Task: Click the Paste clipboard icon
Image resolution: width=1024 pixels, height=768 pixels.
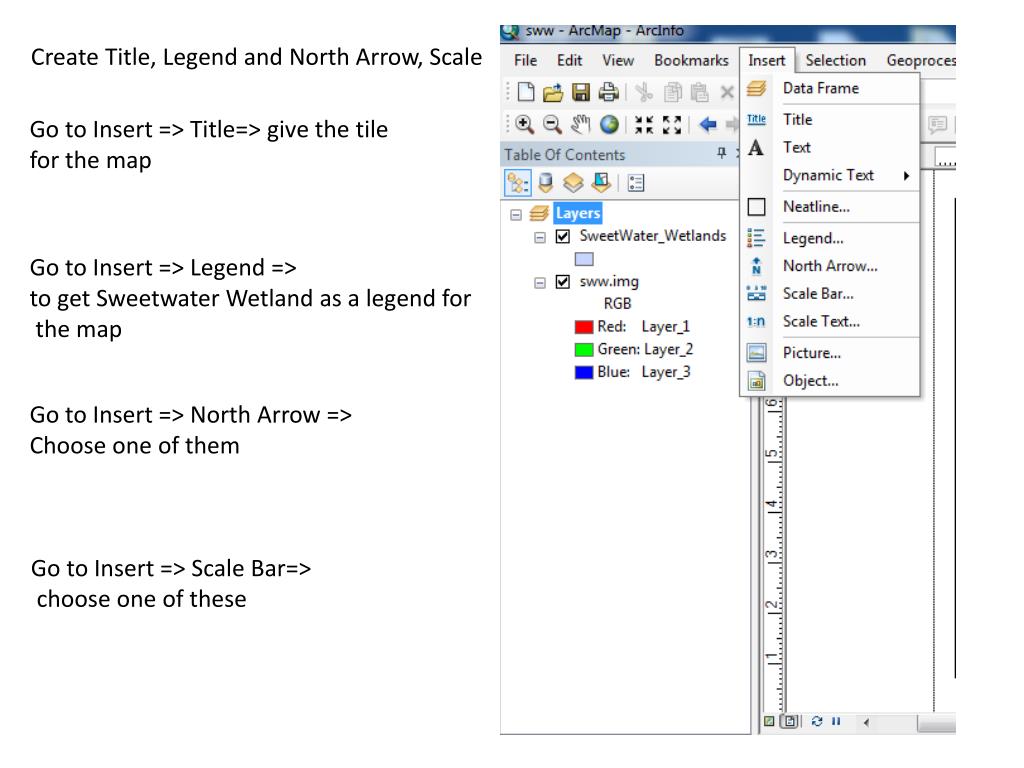Action: (x=699, y=92)
